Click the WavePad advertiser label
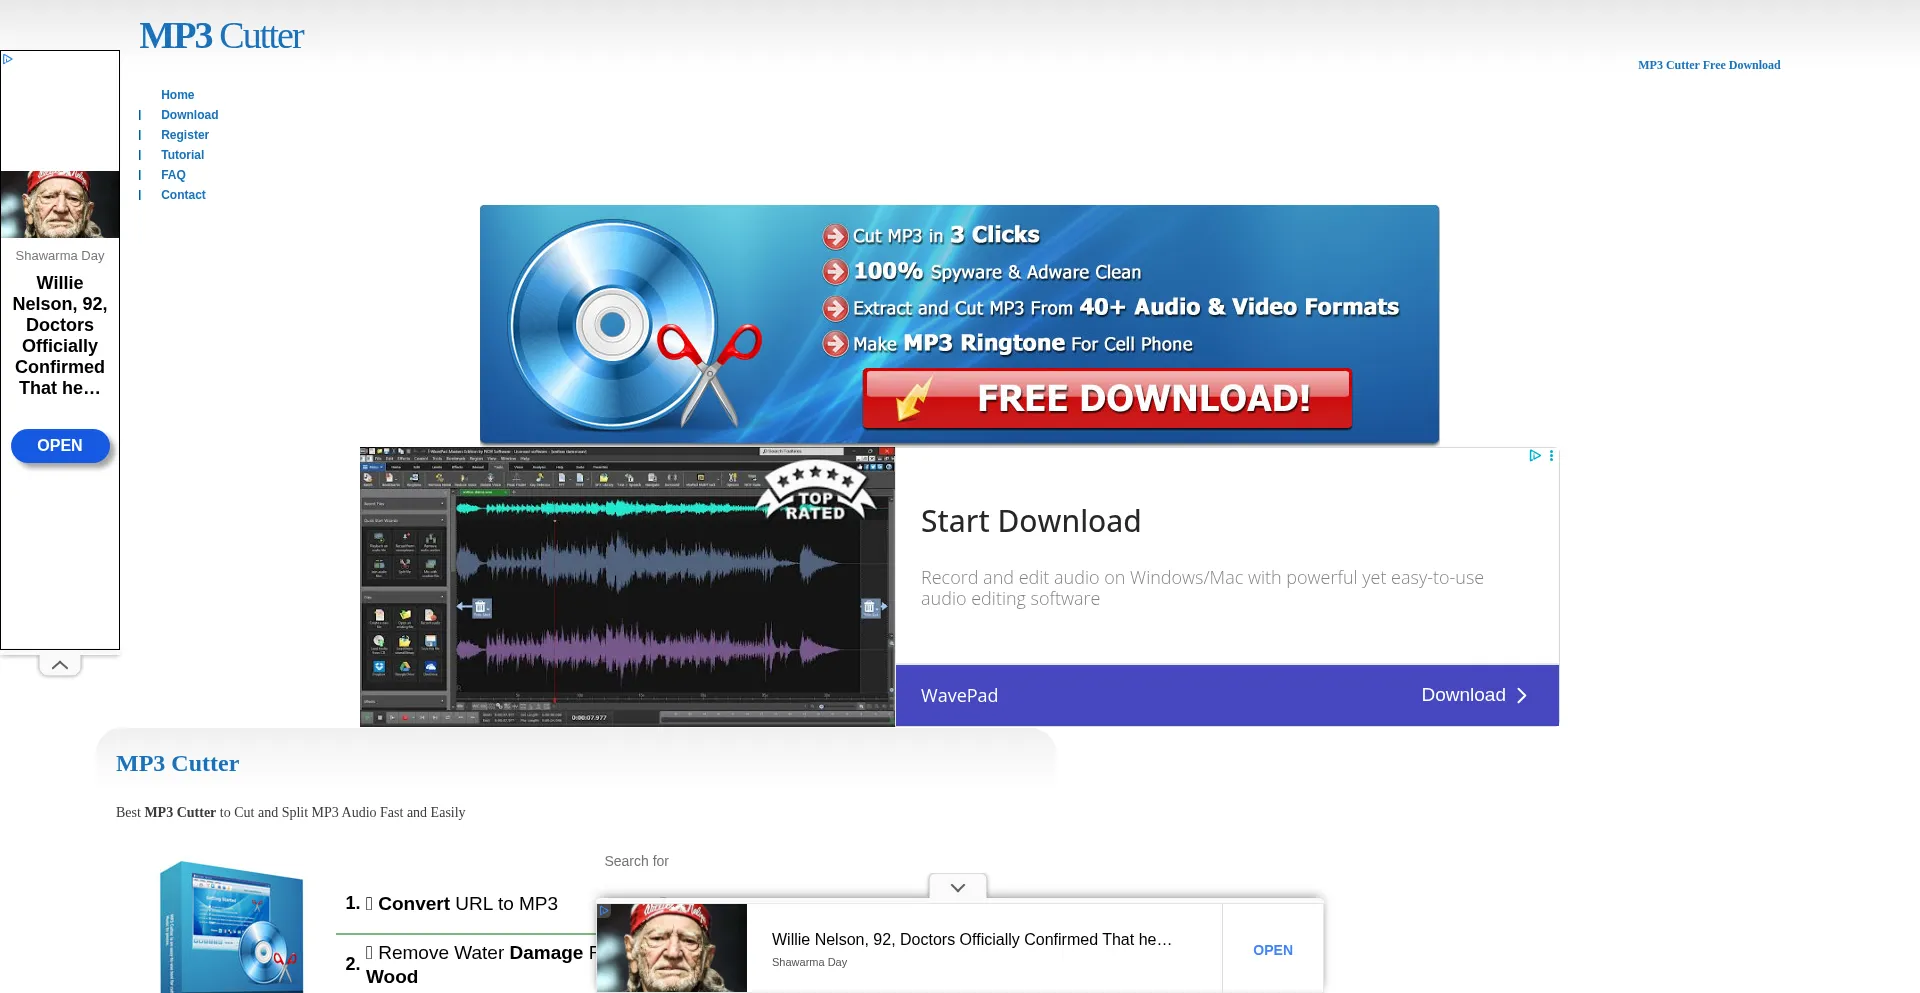This screenshot has height=993, width=1920. click(x=959, y=696)
